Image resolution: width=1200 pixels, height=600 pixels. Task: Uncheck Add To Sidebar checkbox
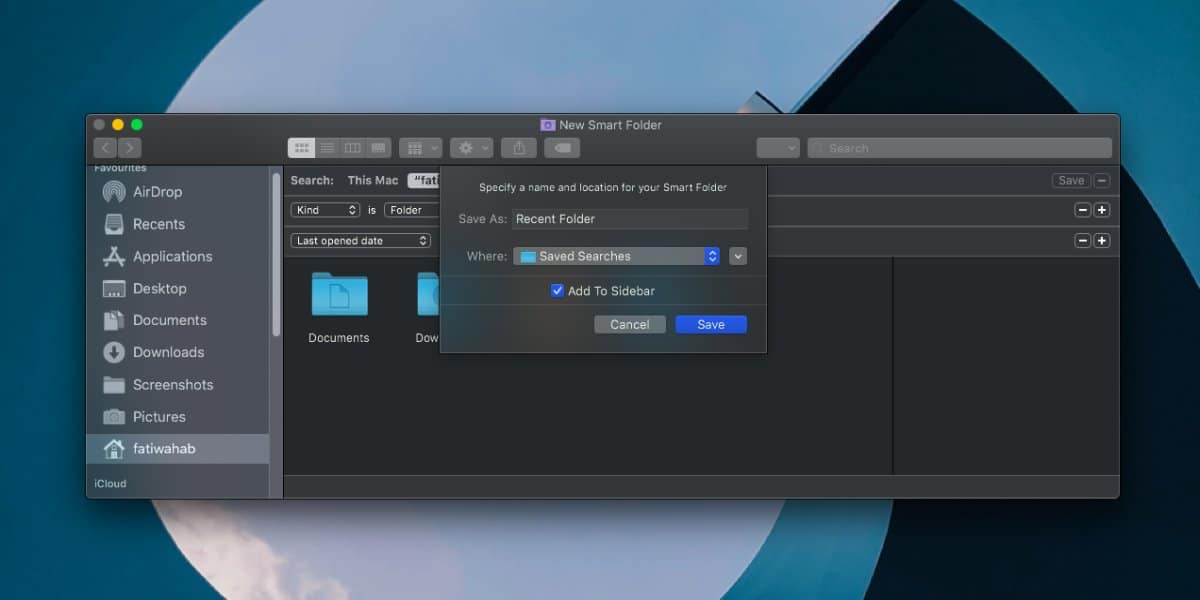[557, 291]
